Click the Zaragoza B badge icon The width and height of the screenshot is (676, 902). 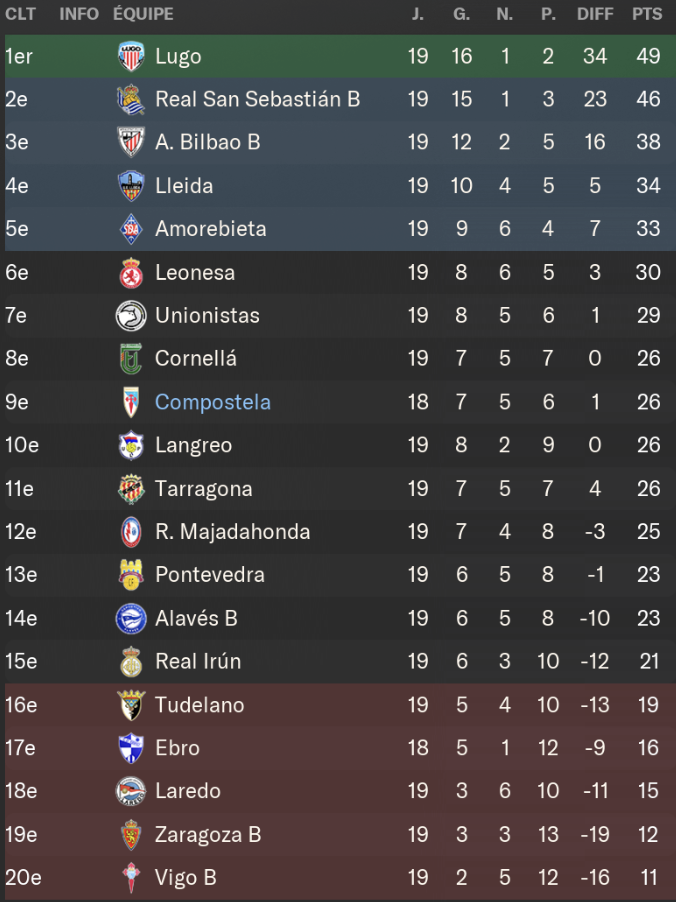tap(131, 835)
